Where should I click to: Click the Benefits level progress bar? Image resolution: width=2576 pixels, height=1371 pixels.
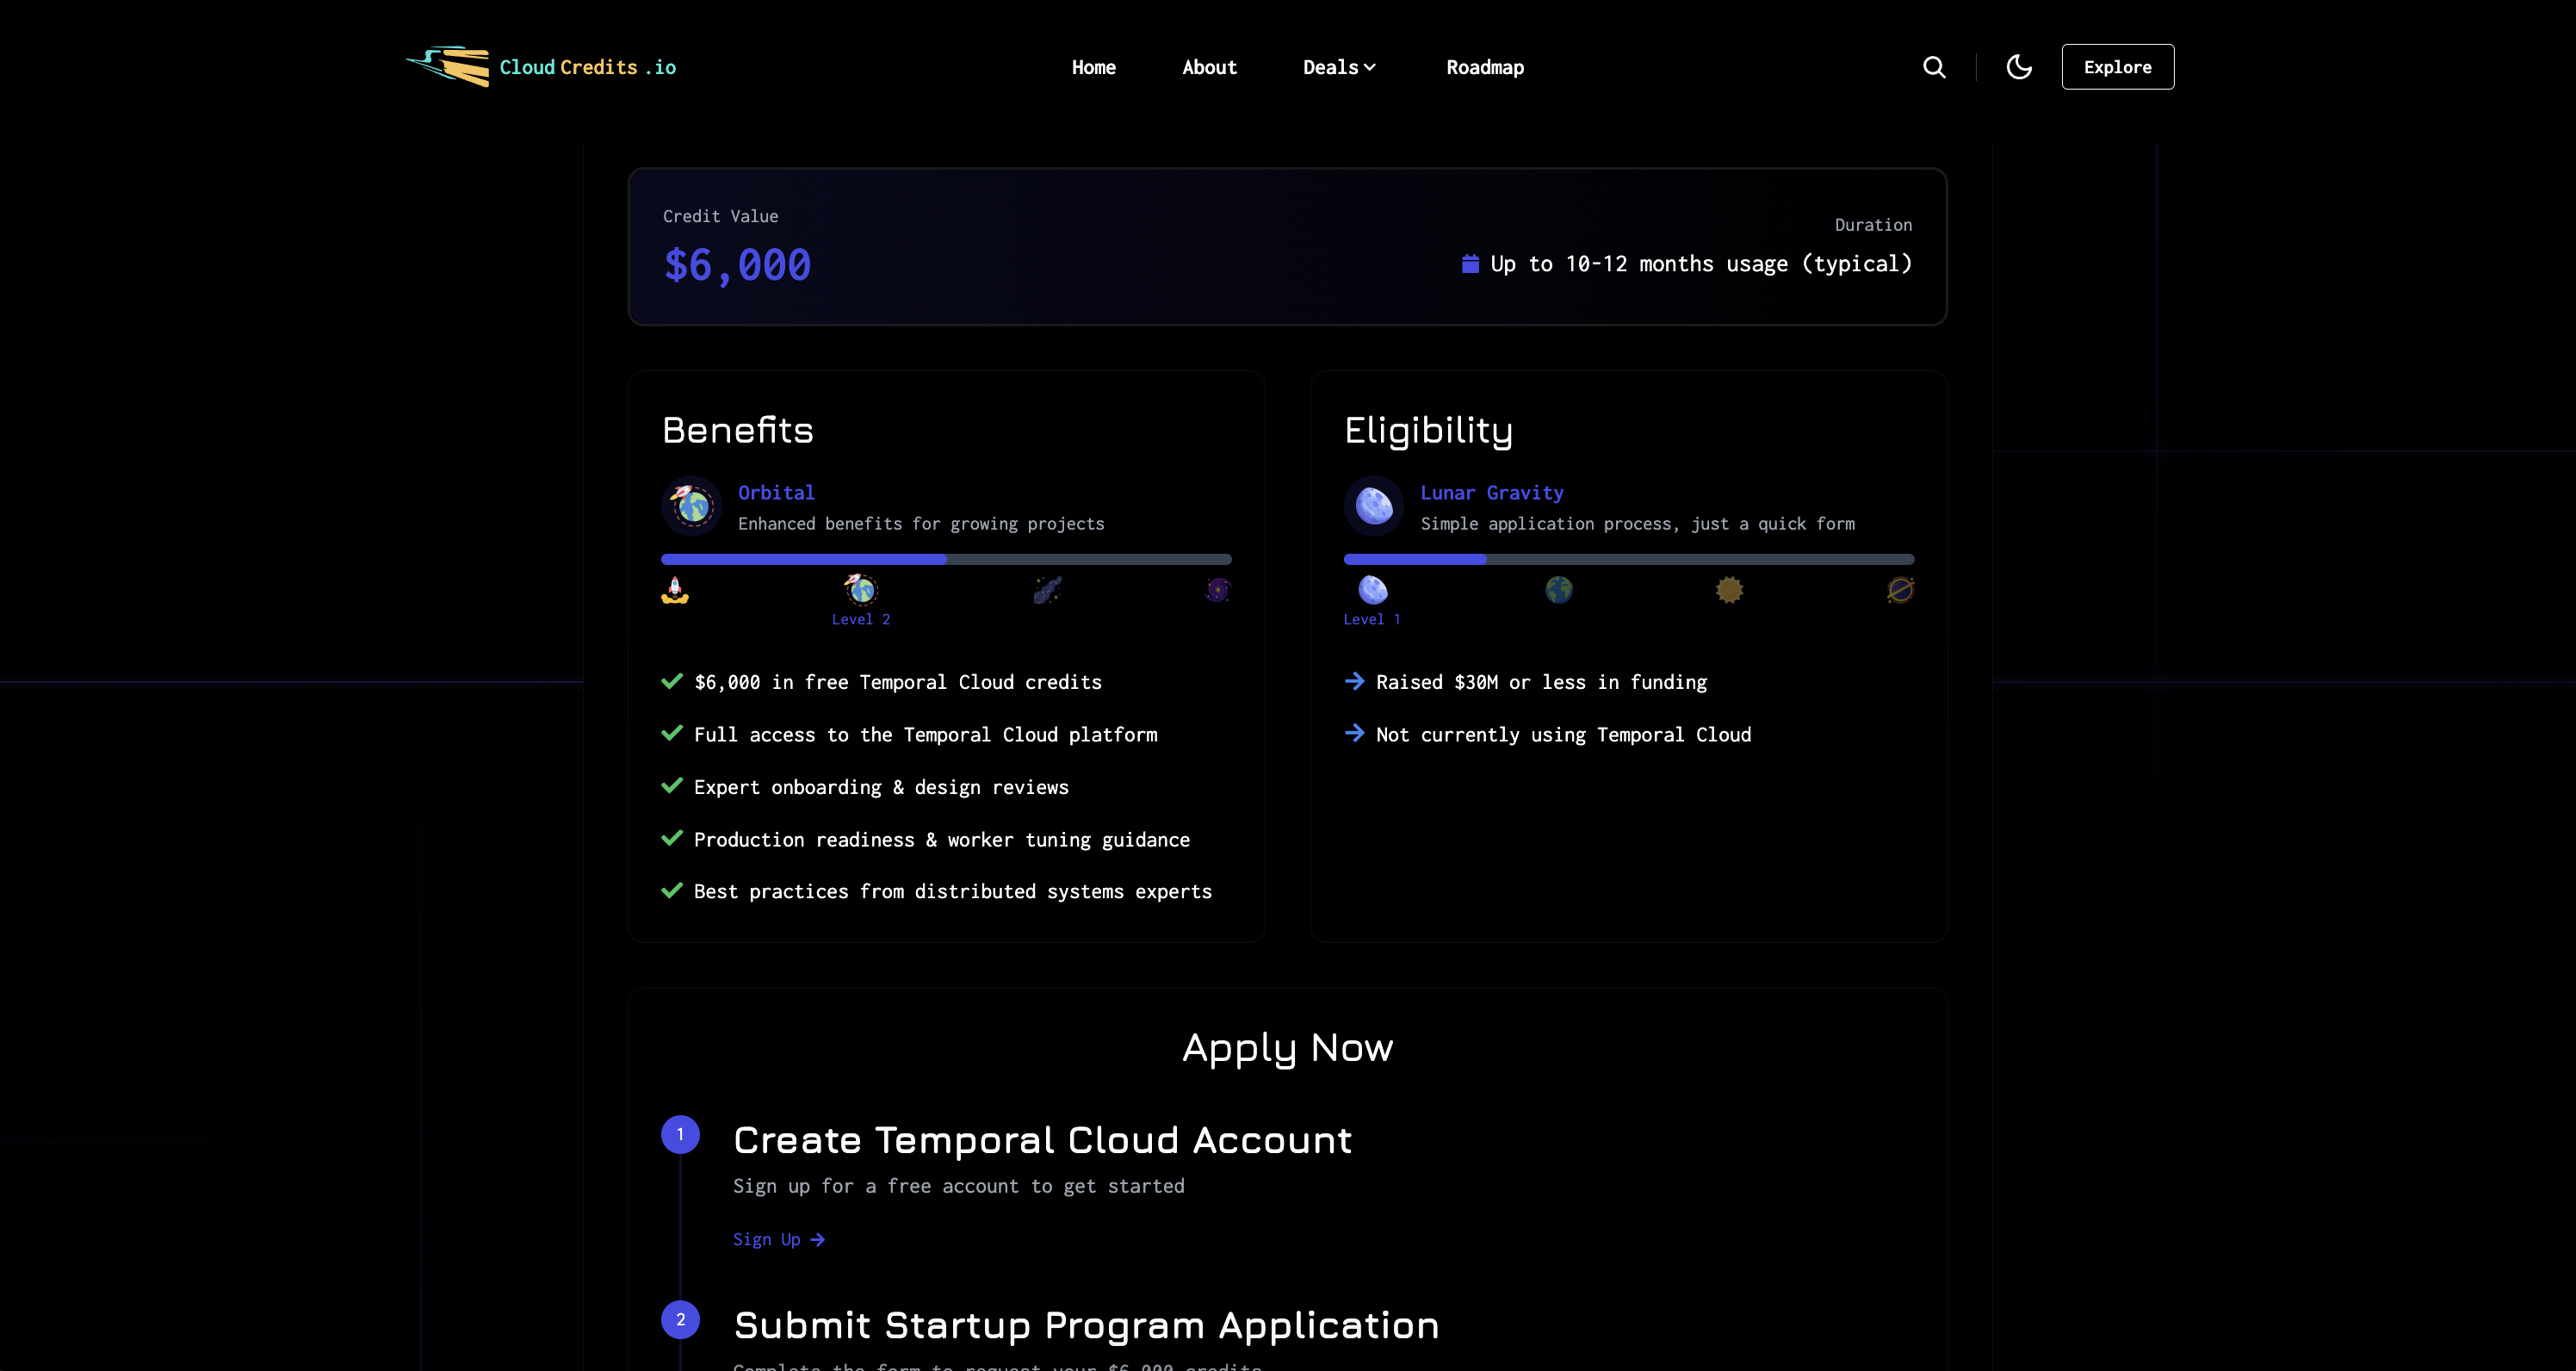click(946, 560)
